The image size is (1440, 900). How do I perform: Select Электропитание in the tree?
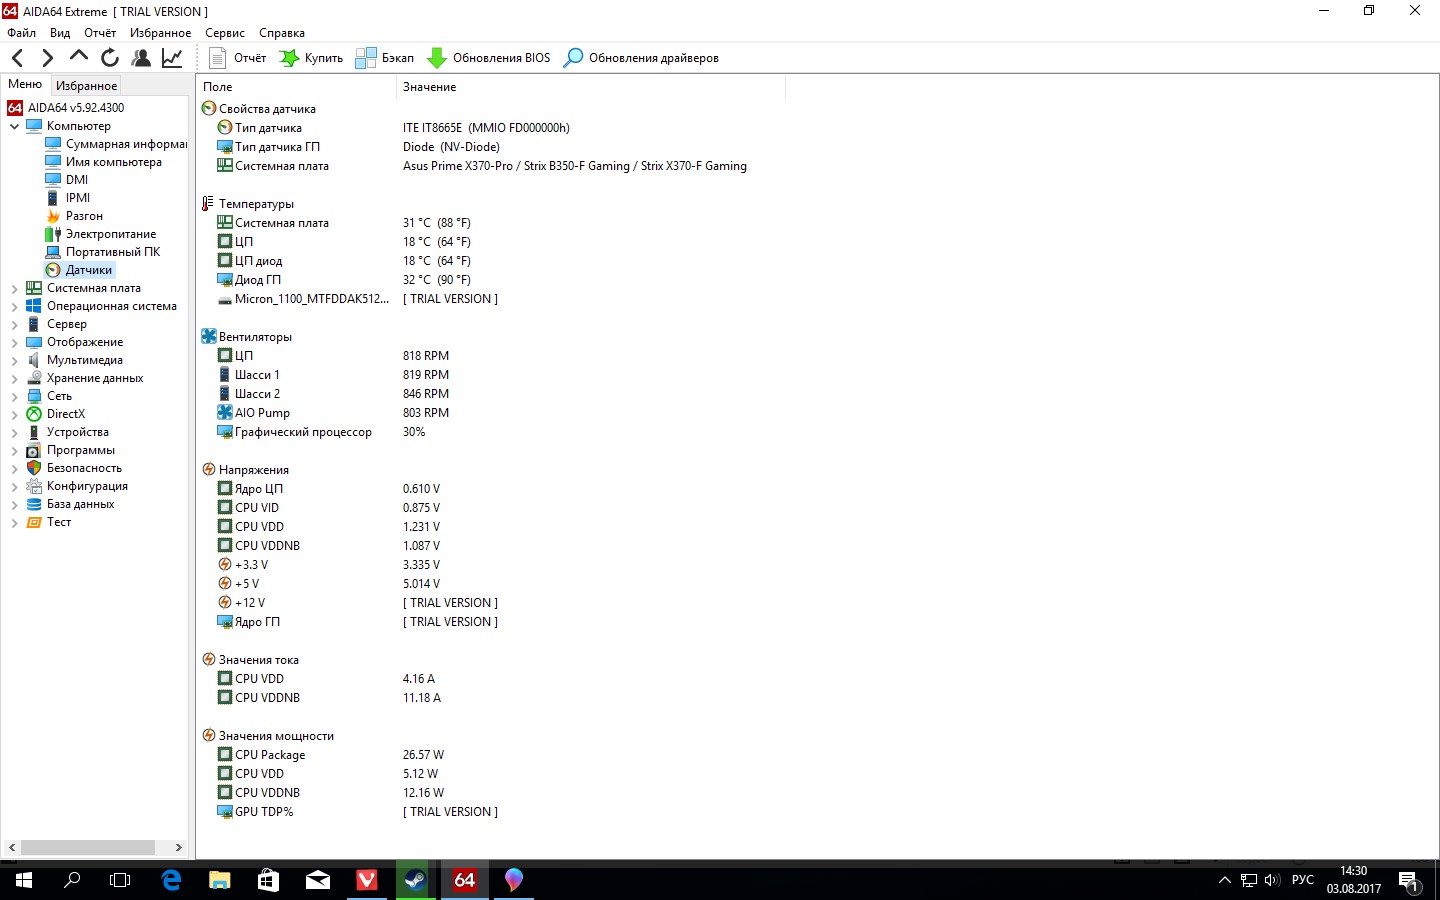101,234
